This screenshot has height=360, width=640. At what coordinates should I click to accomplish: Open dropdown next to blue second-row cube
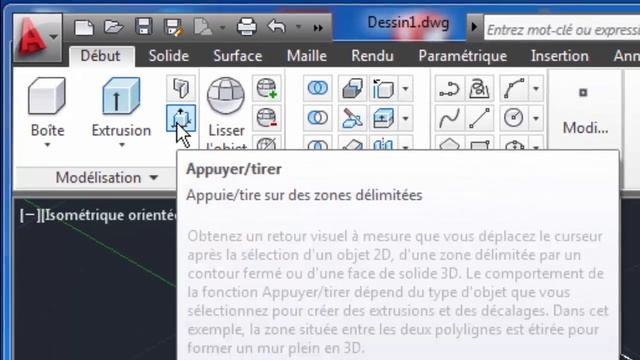click(405, 118)
